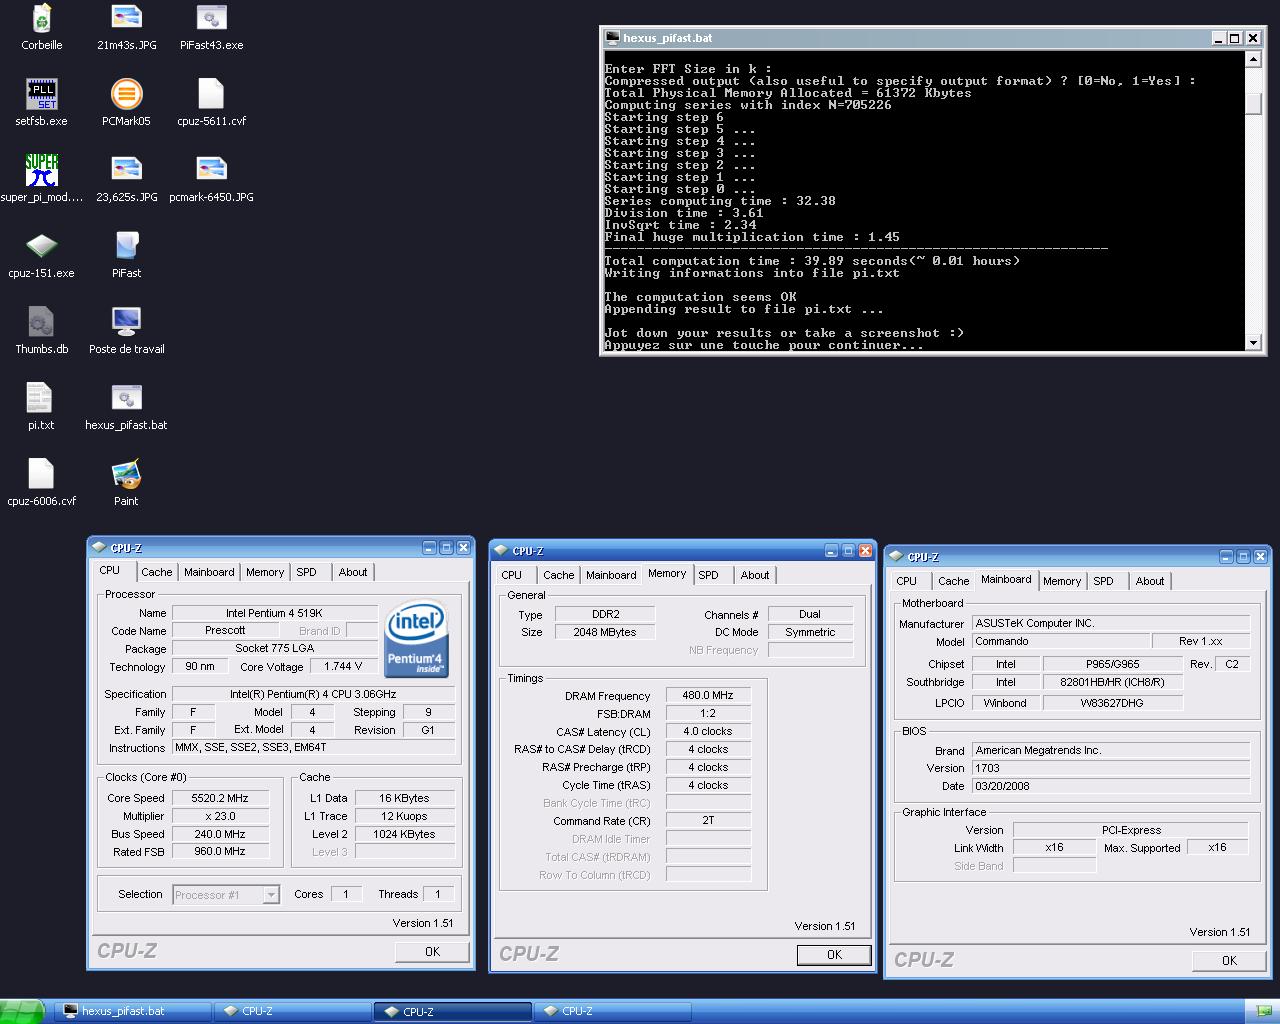The height and width of the screenshot is (1024, 1280).
Task: Switch to CPU tab in the Memory tab CPU-Z window
Action: [x=512, y=576]
